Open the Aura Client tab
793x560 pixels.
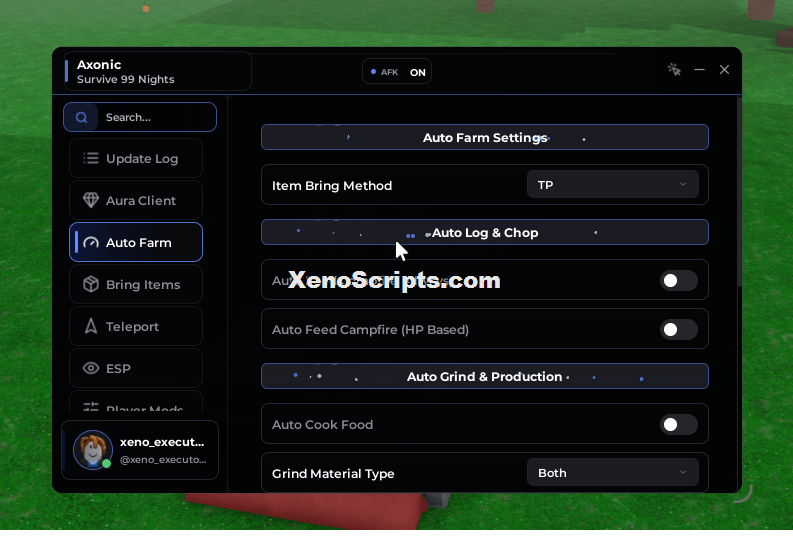pos(136,200)
